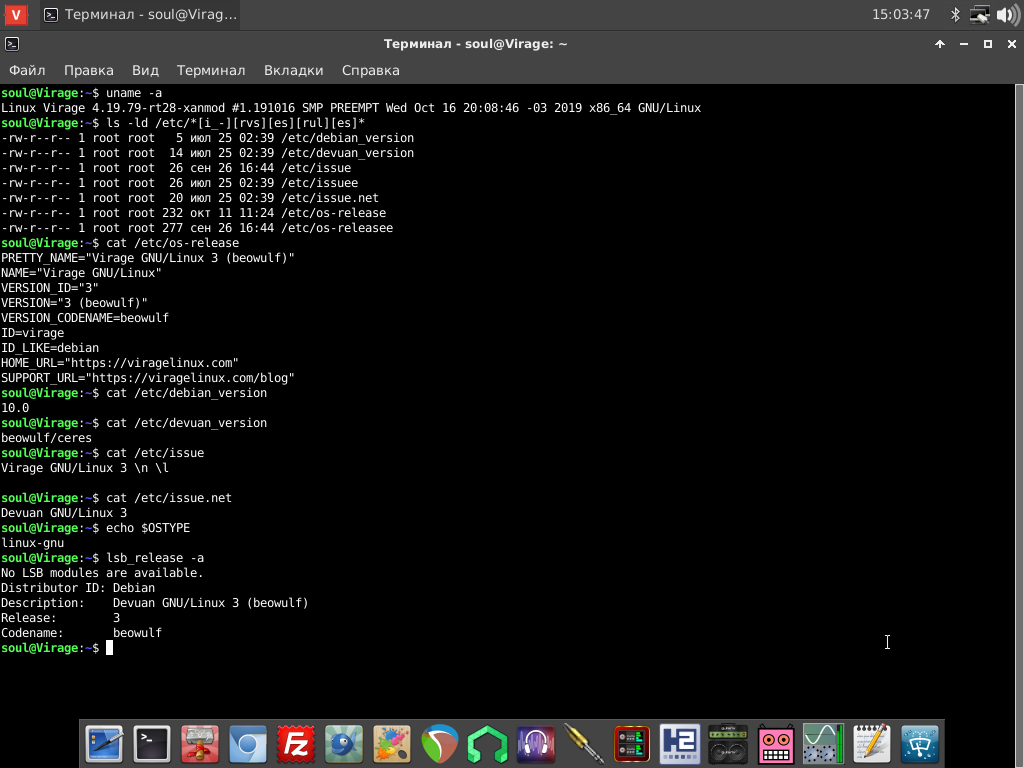This screenshot has width=1024, height=768.
Task: Close the terminal window
Action: (1012, 44)
